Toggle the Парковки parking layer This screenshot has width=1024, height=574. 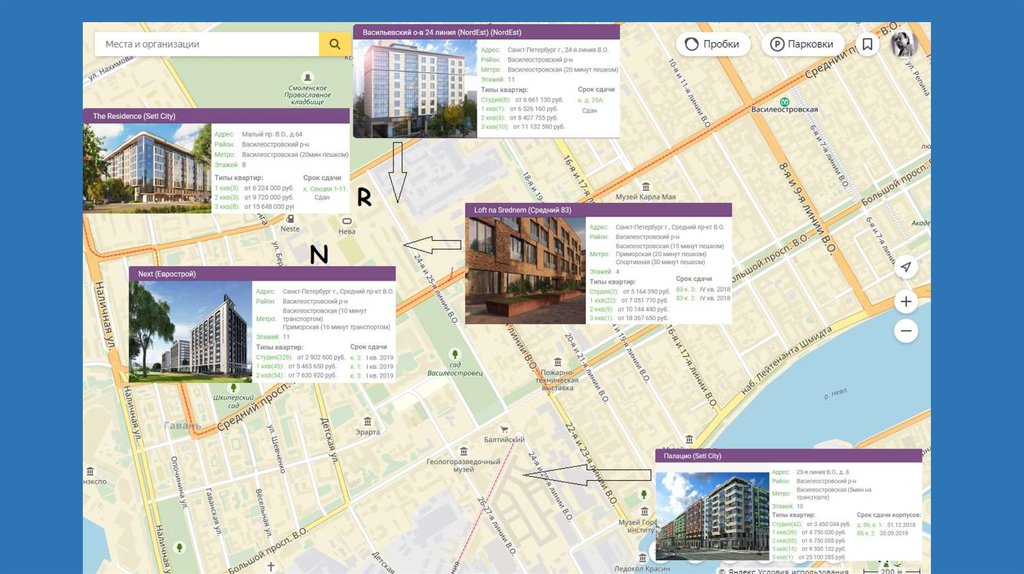802,44
